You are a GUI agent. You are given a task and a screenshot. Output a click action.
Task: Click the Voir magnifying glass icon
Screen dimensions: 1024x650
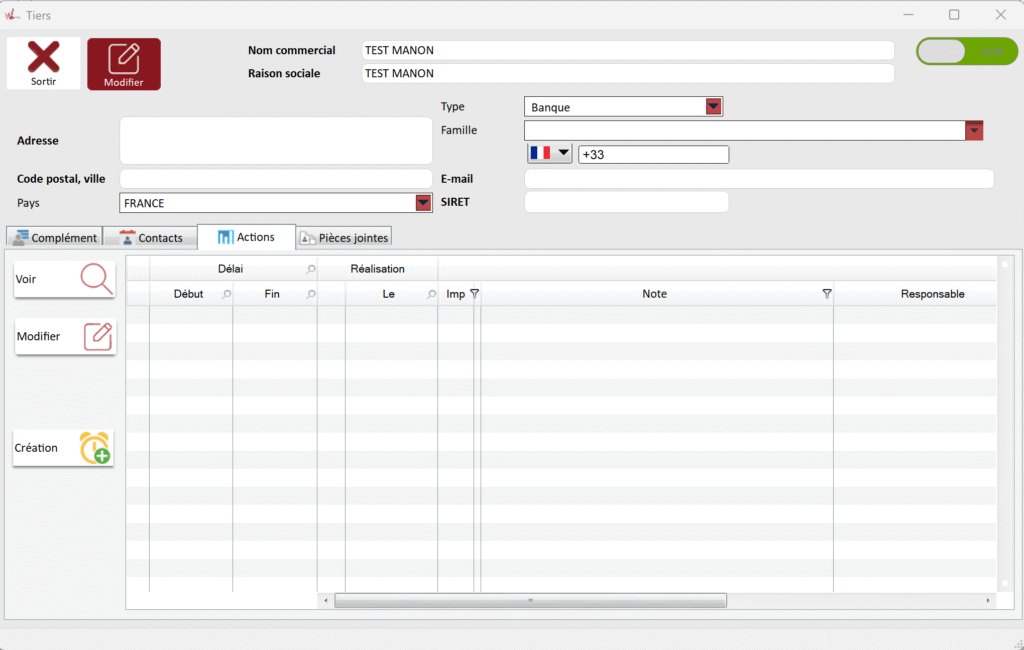pos(96,279)
